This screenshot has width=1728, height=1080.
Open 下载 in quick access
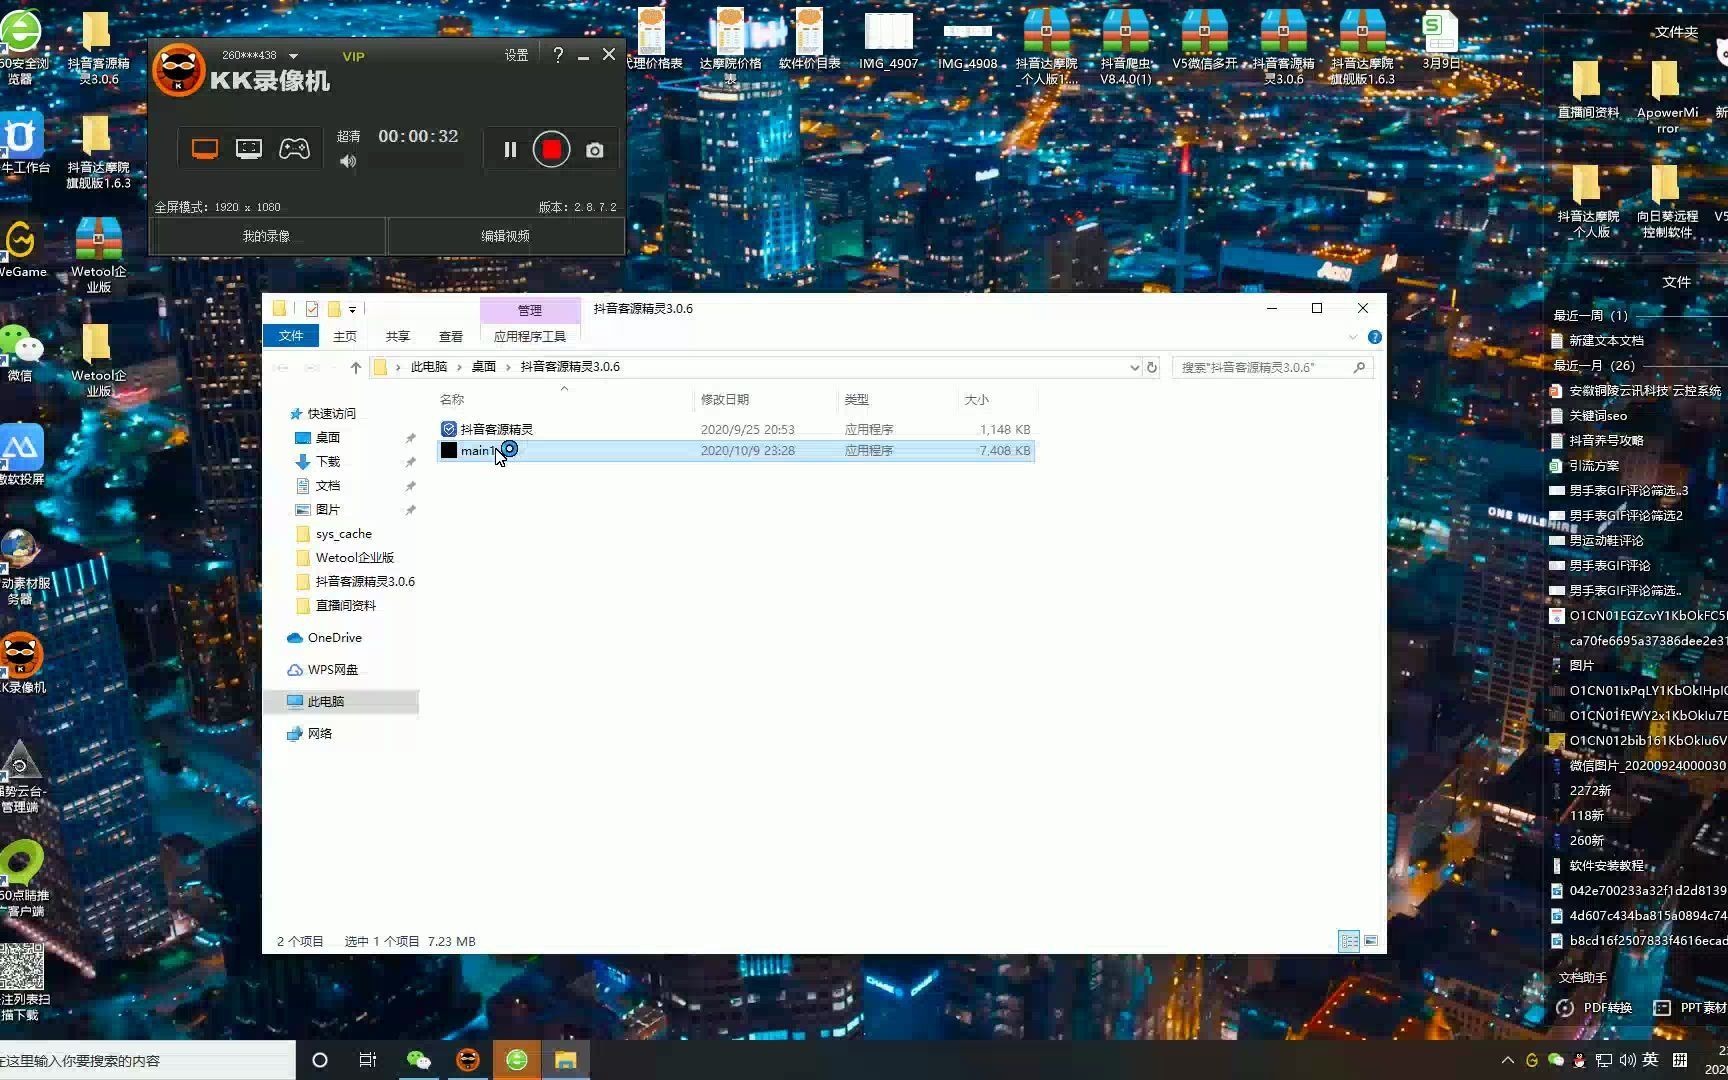[328, 461]
